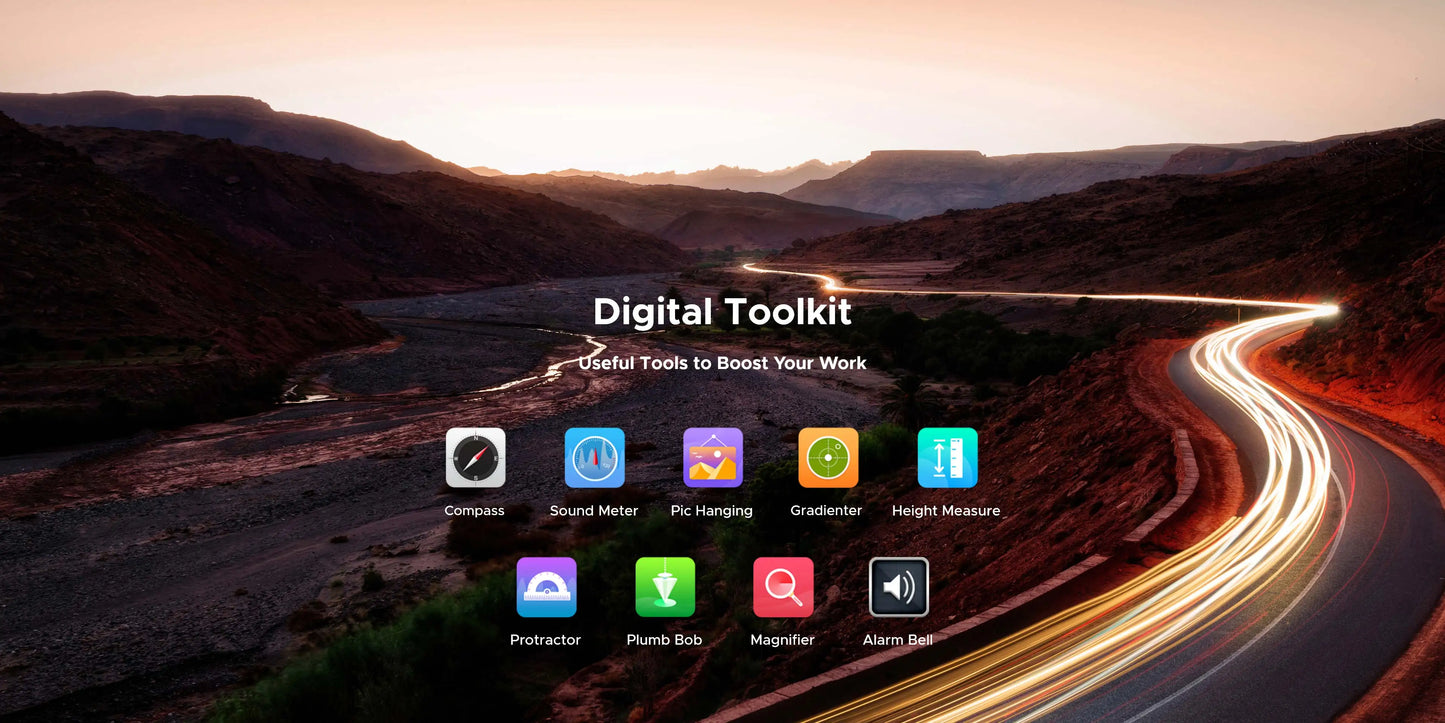Click the "Digital Toolkit" heading
The image size is (1445, 723).
(722, 312)
